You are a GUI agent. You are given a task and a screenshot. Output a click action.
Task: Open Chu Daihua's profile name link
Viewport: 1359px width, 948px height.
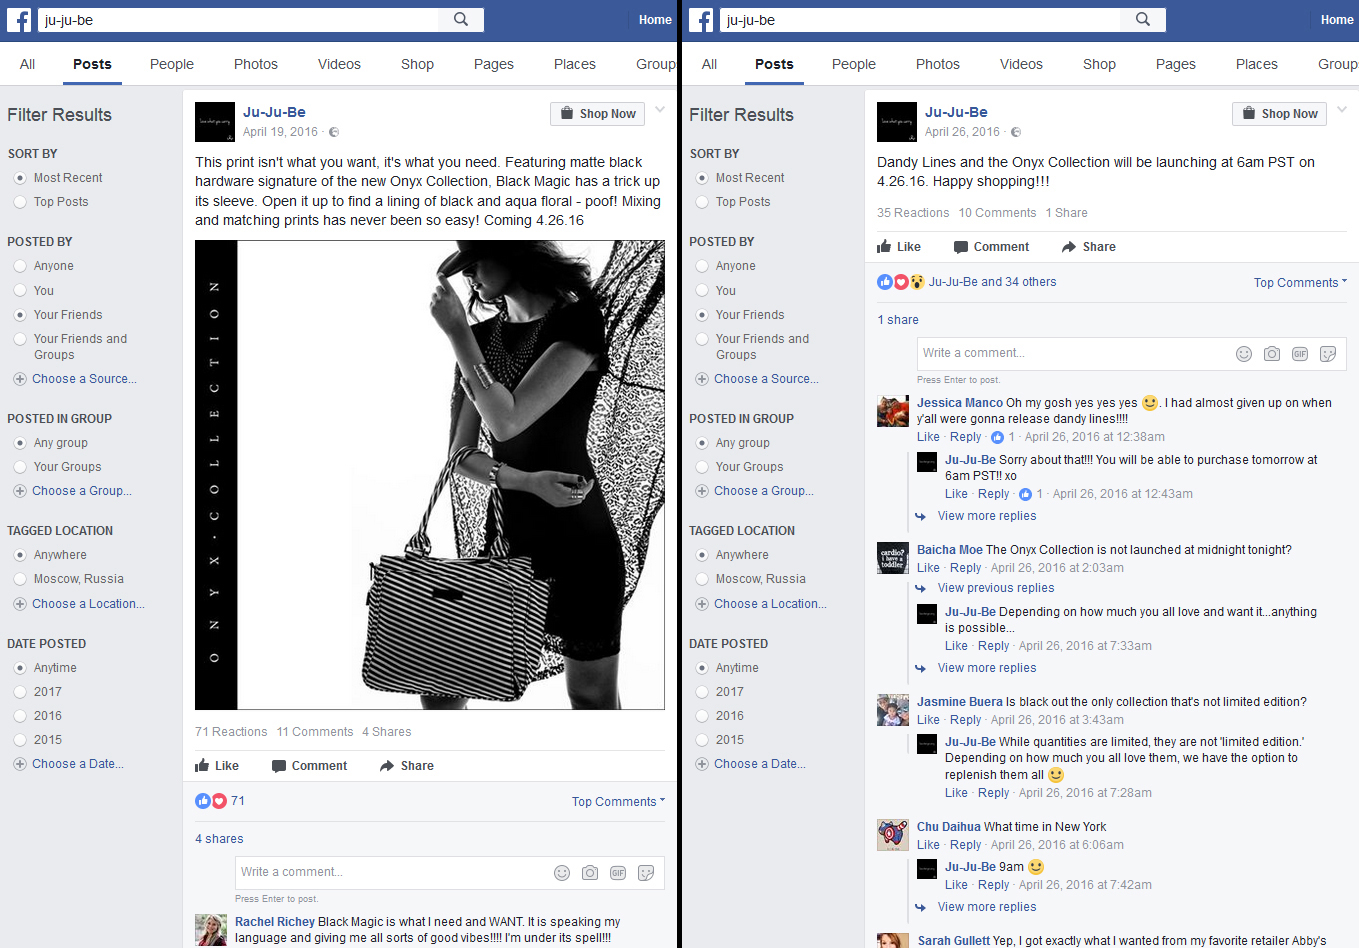click(x=949, y=827)
